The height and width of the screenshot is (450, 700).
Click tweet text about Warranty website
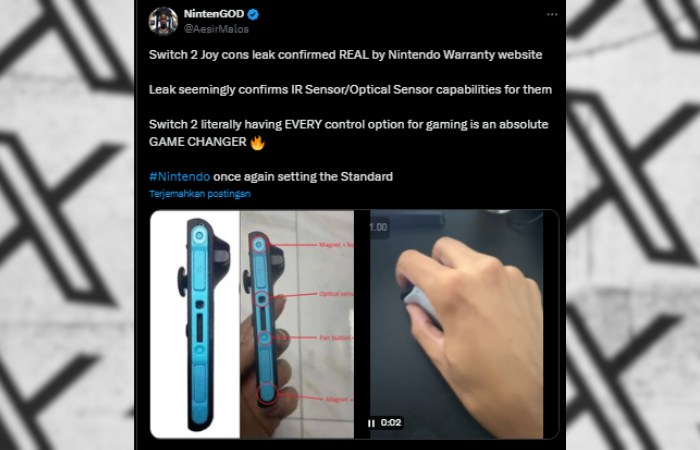click(x=346, y=55)
